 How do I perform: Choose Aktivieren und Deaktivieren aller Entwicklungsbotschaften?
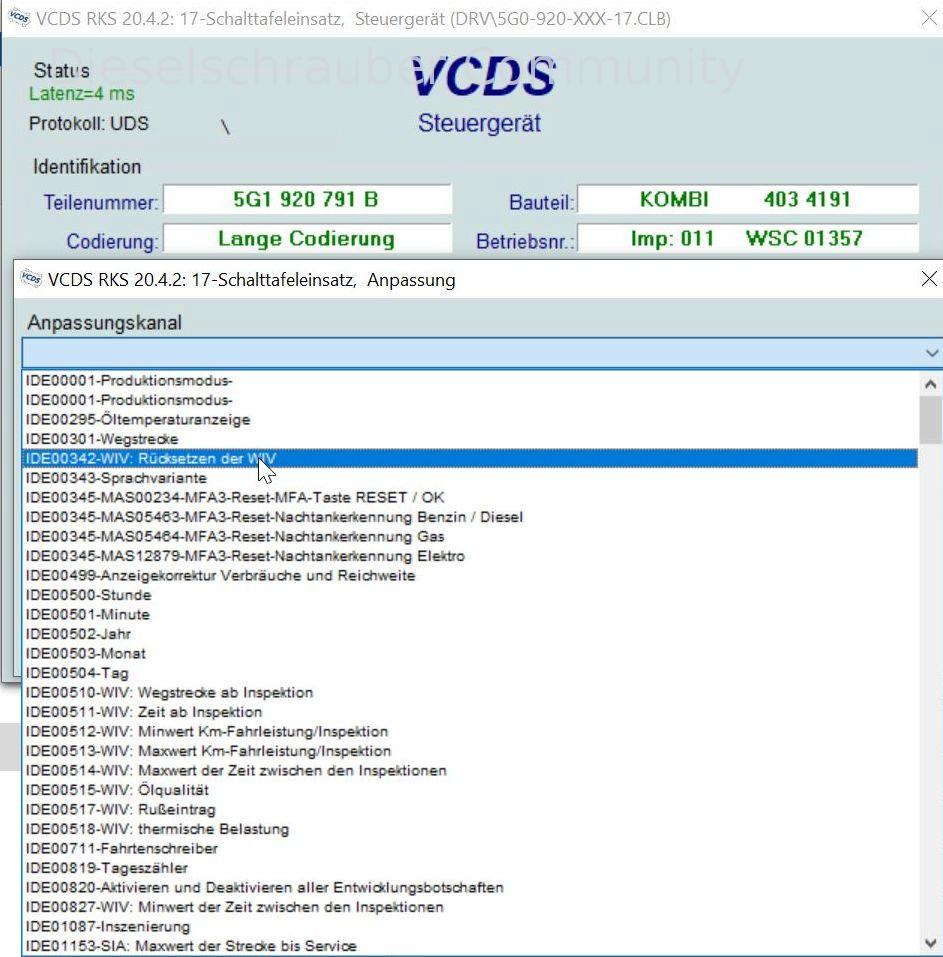tap(470, 888)
